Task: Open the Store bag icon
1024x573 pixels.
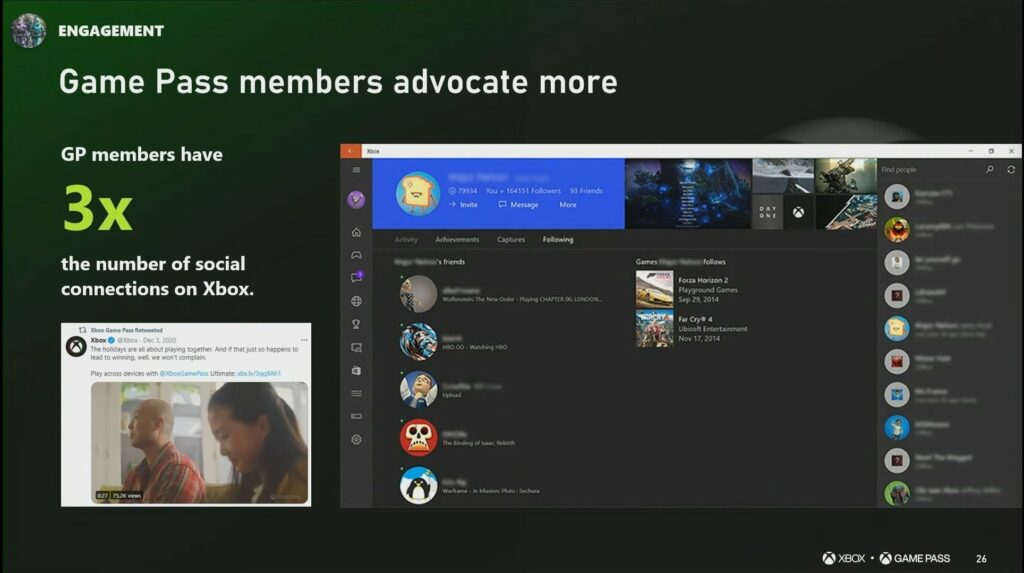Action: (356, 371)
